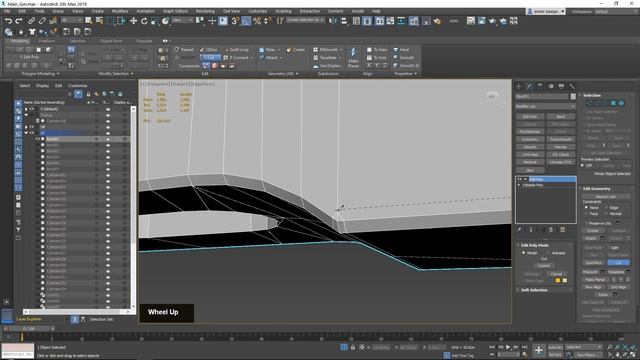The width and height of the screenshot is (640, 360).
Task: Click the Play Animation button
Action: coord(508,347)
